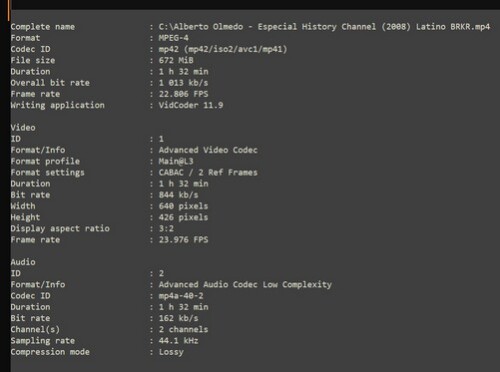Select the mp4a-40-2 codec ID value
Screen dimensions: 500x372
[x=181, y=296]
